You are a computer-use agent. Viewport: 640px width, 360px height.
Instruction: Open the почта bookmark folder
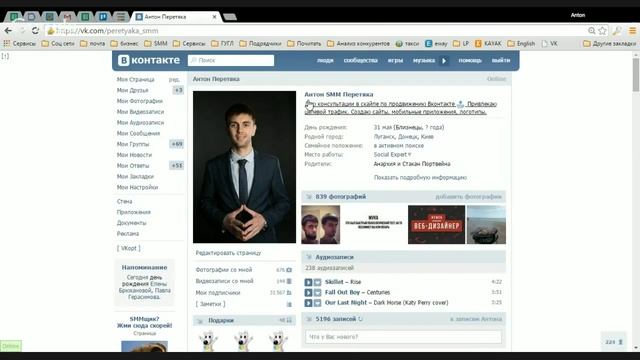click(93, 43)
